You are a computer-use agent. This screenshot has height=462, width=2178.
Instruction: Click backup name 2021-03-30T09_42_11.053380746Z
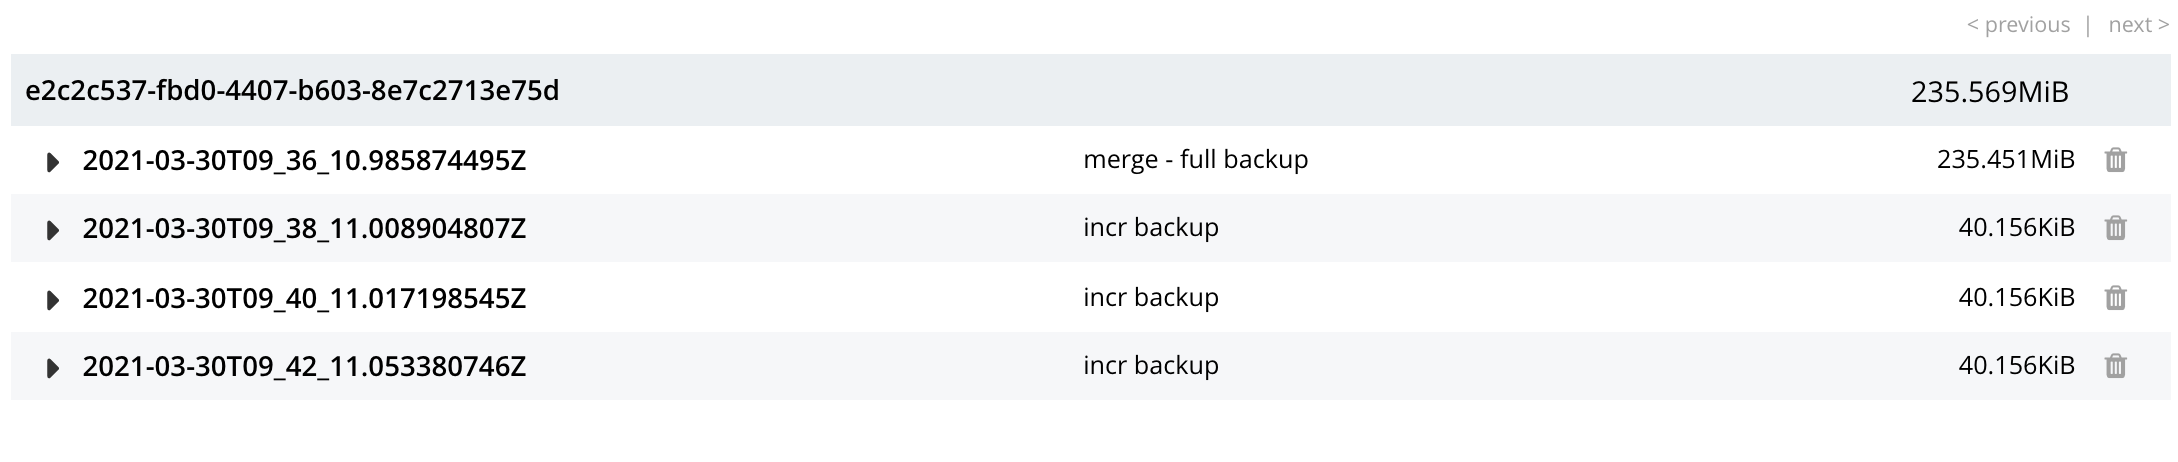coord(304,367)
